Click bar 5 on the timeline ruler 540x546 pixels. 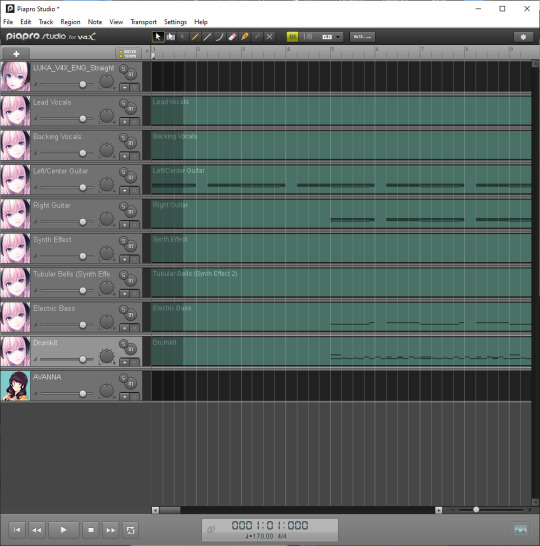coord(332,49)
